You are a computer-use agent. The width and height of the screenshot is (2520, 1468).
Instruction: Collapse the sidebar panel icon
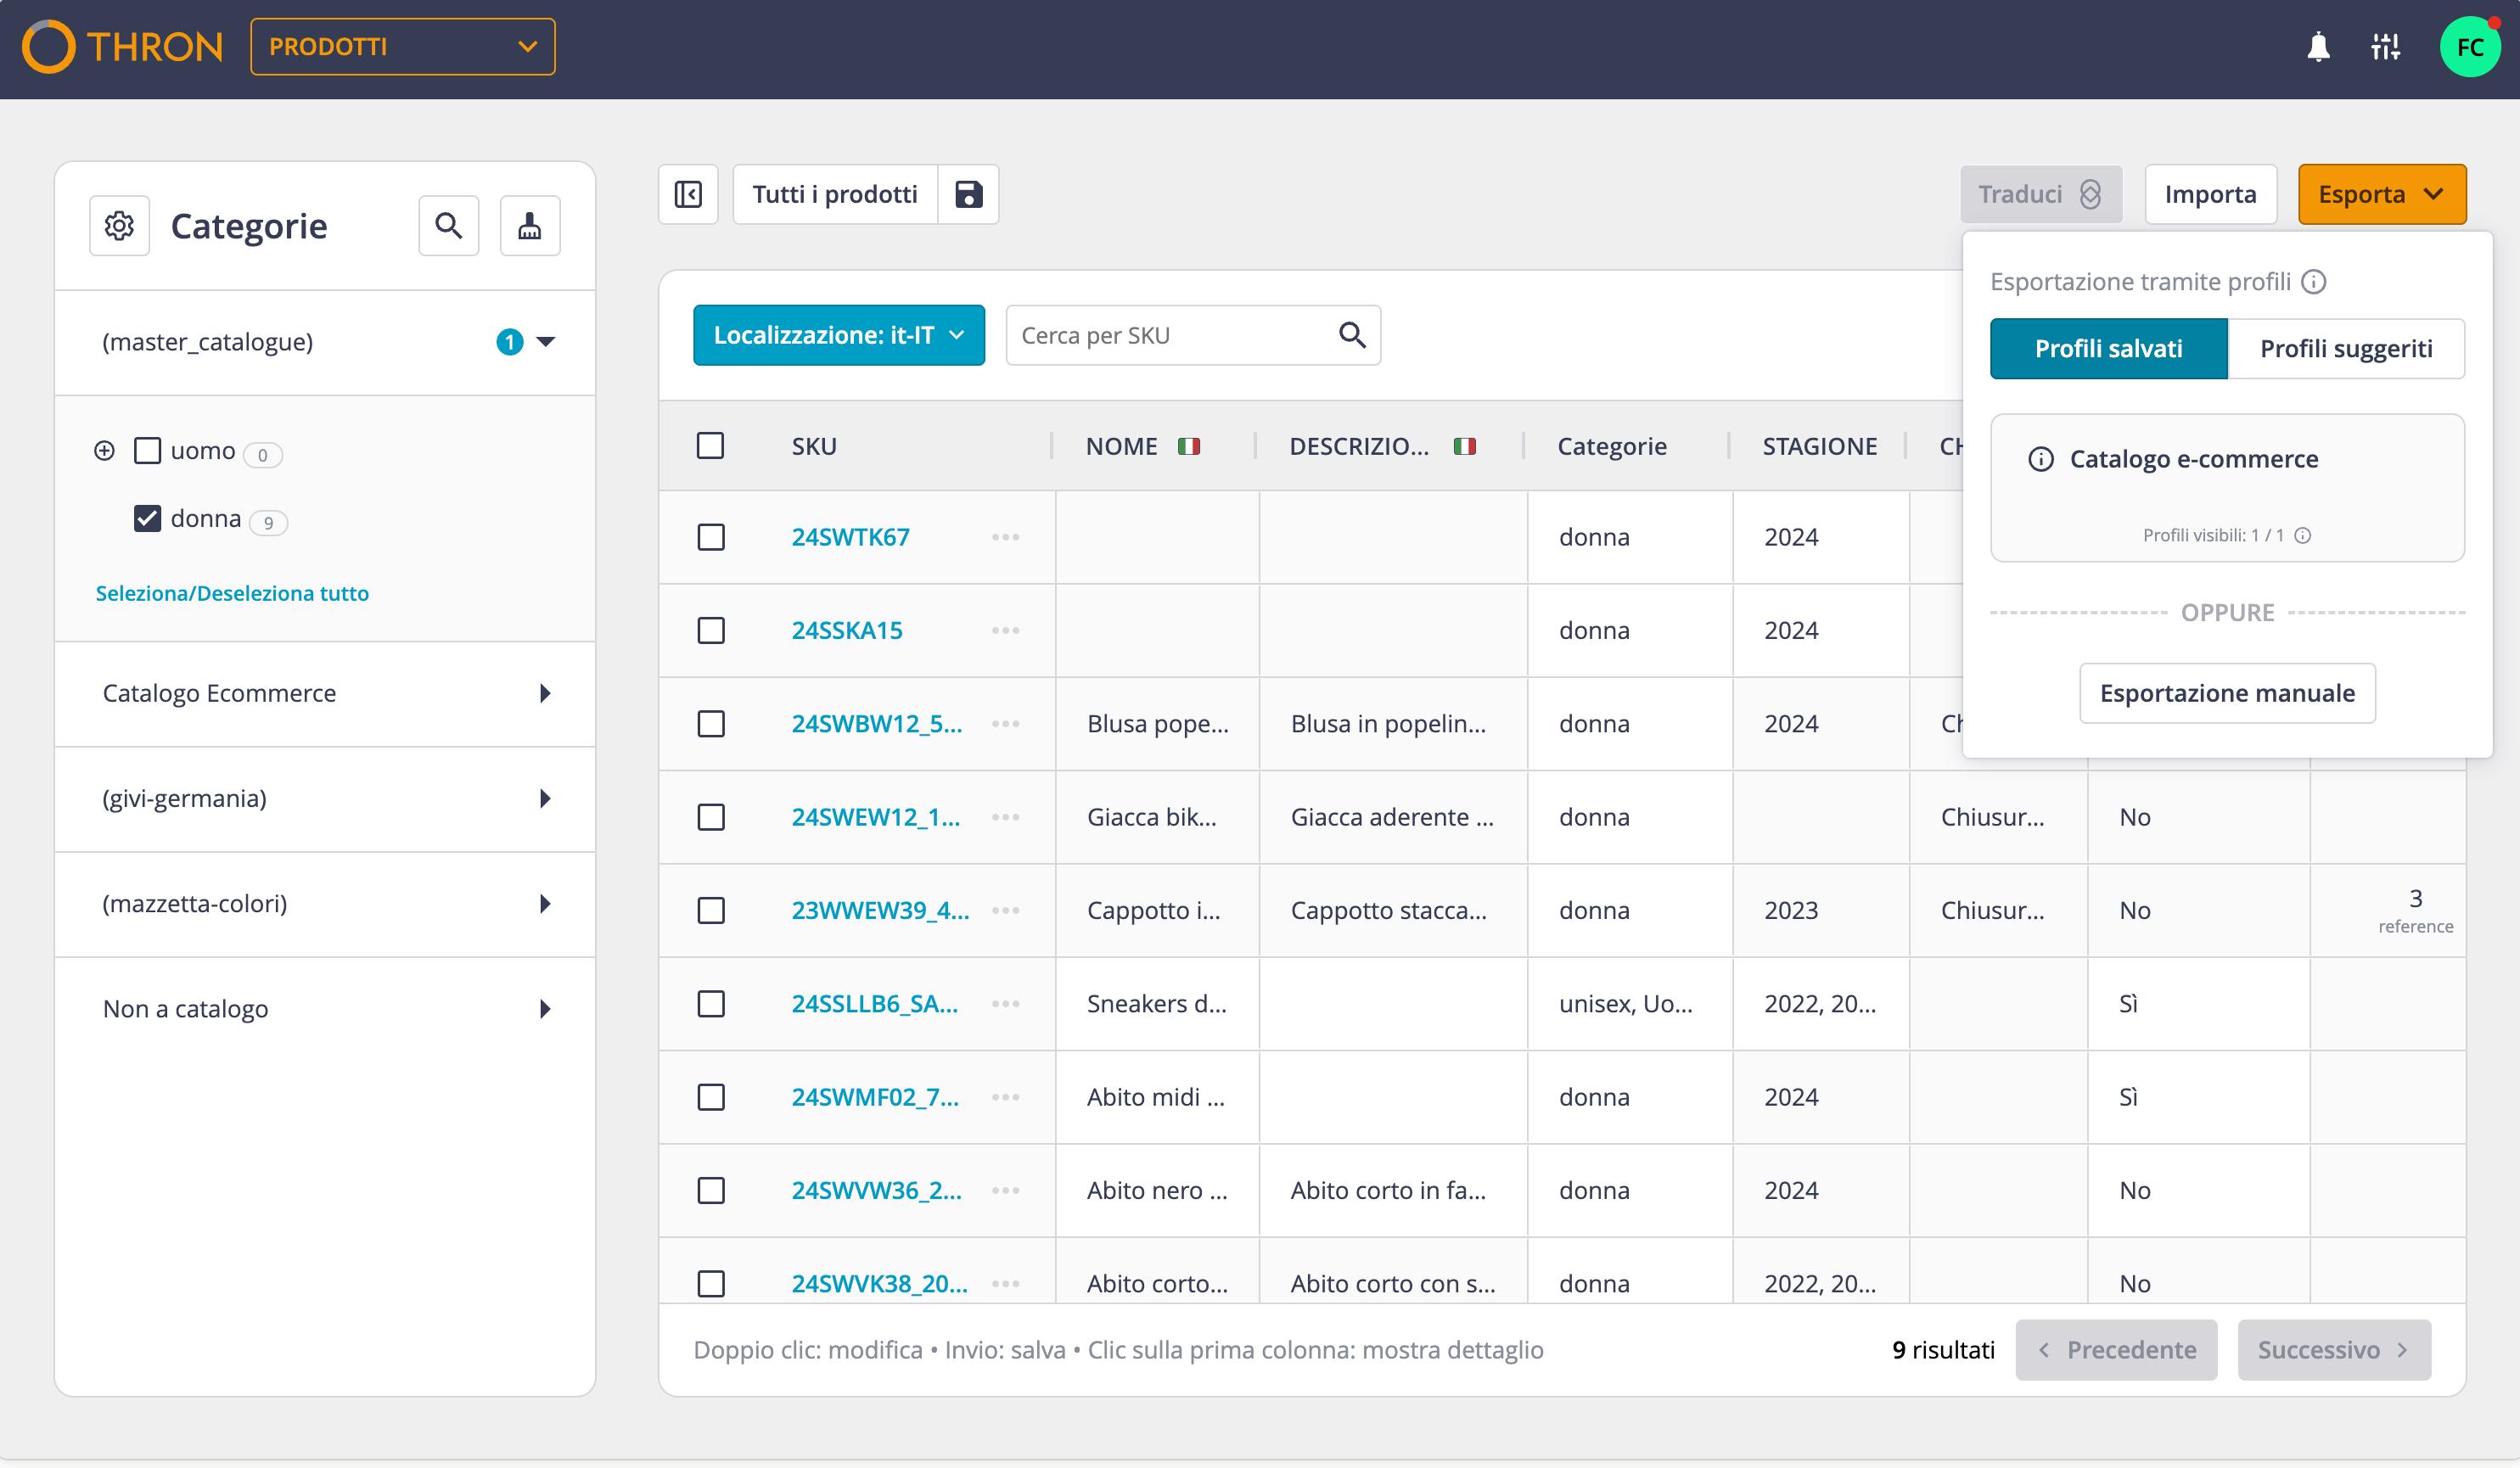(x=688, y=194)
